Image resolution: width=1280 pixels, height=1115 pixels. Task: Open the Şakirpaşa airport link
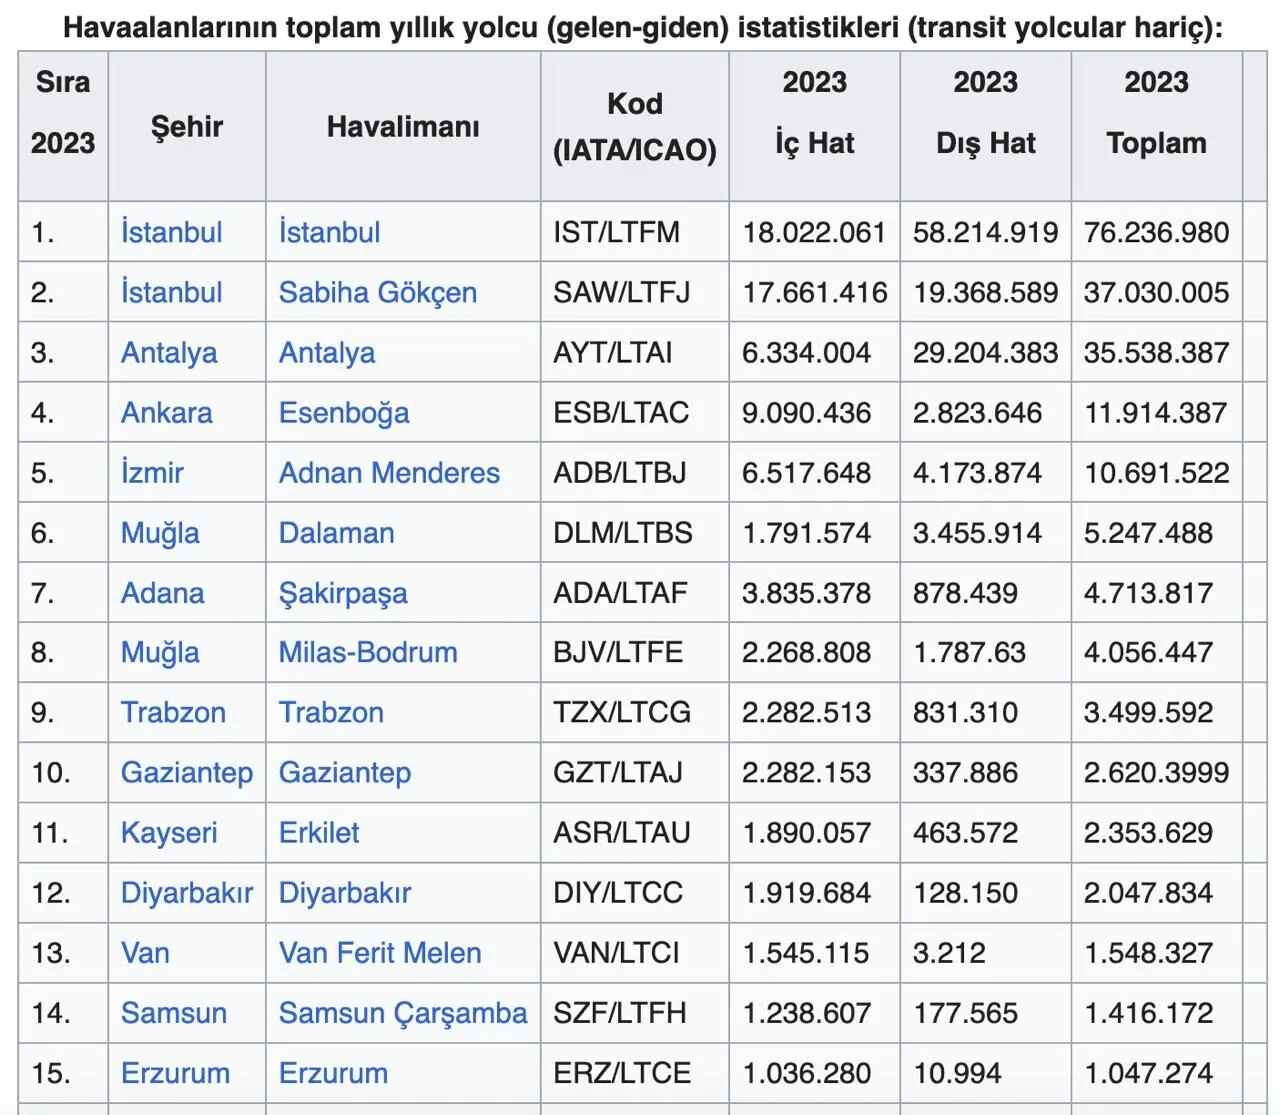[x=343, y=592]
